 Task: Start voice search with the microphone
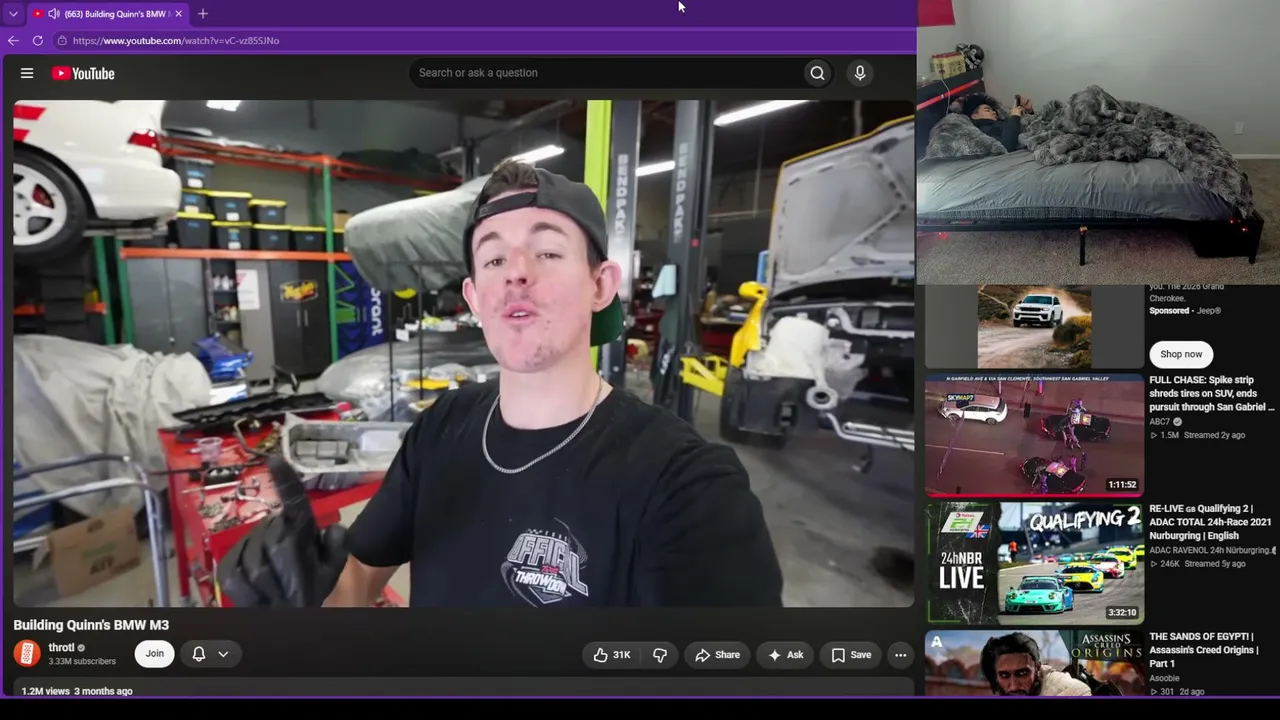point(860,73)
